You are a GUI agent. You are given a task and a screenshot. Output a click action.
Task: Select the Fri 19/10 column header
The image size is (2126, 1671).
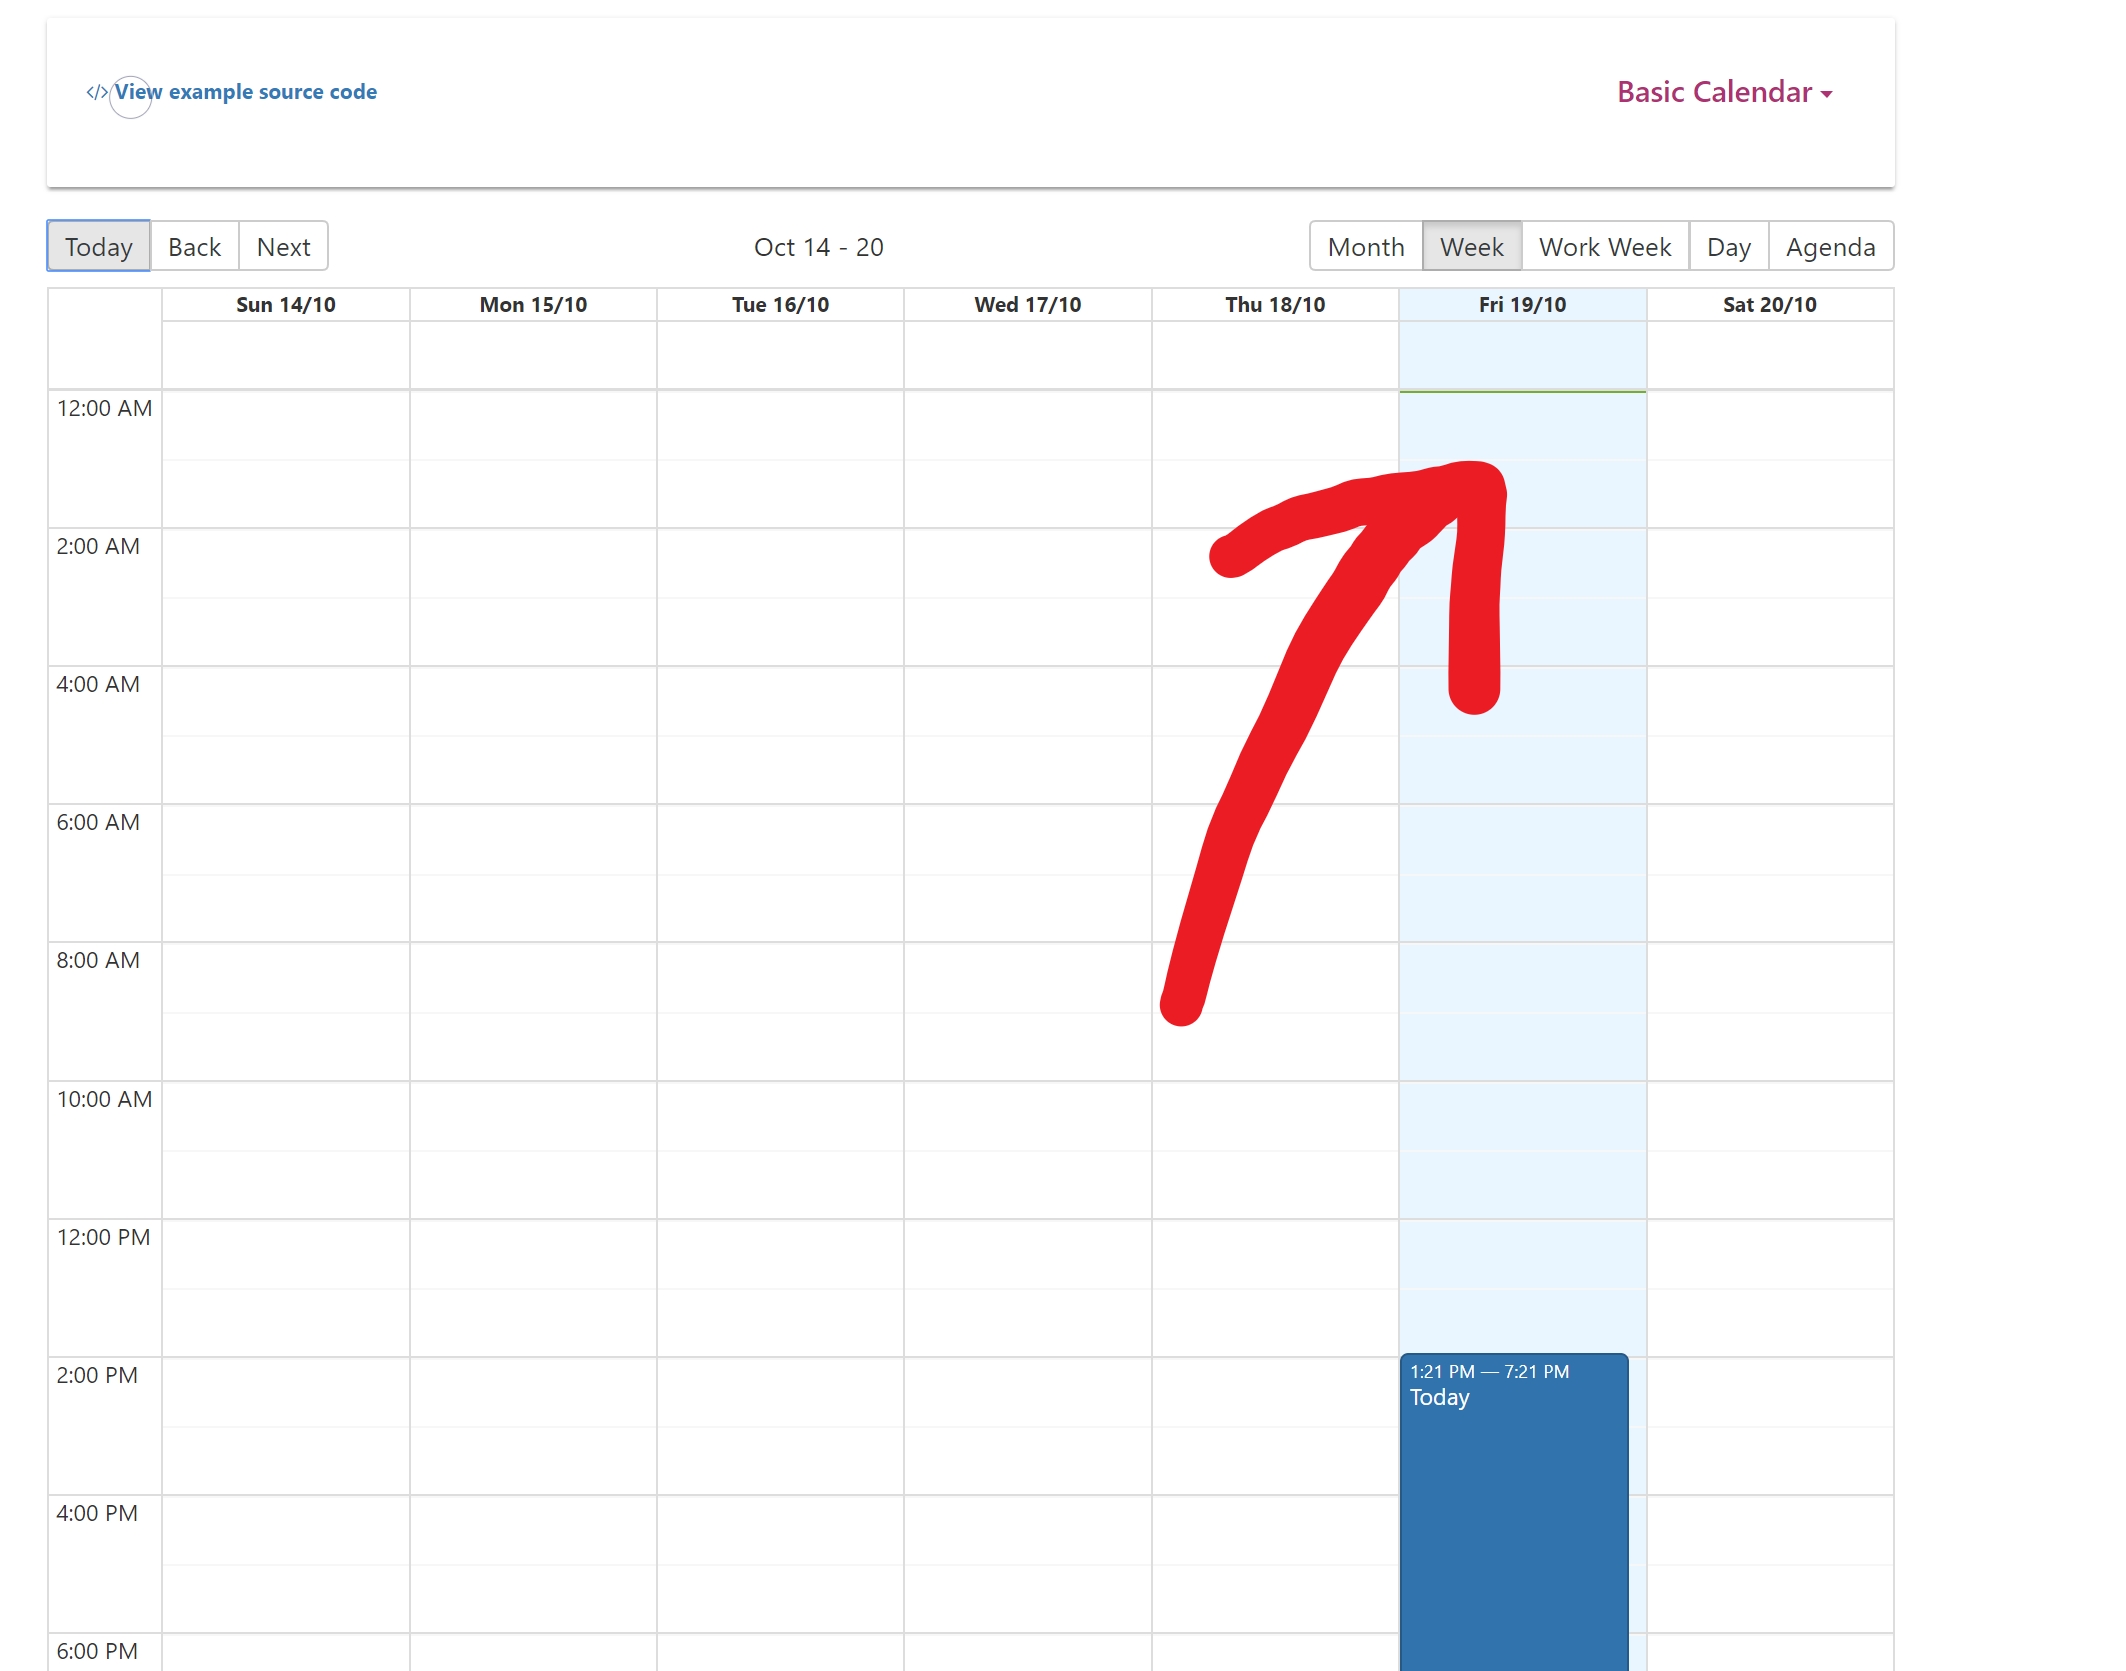pyautogui.click(x=1520, y=304)
